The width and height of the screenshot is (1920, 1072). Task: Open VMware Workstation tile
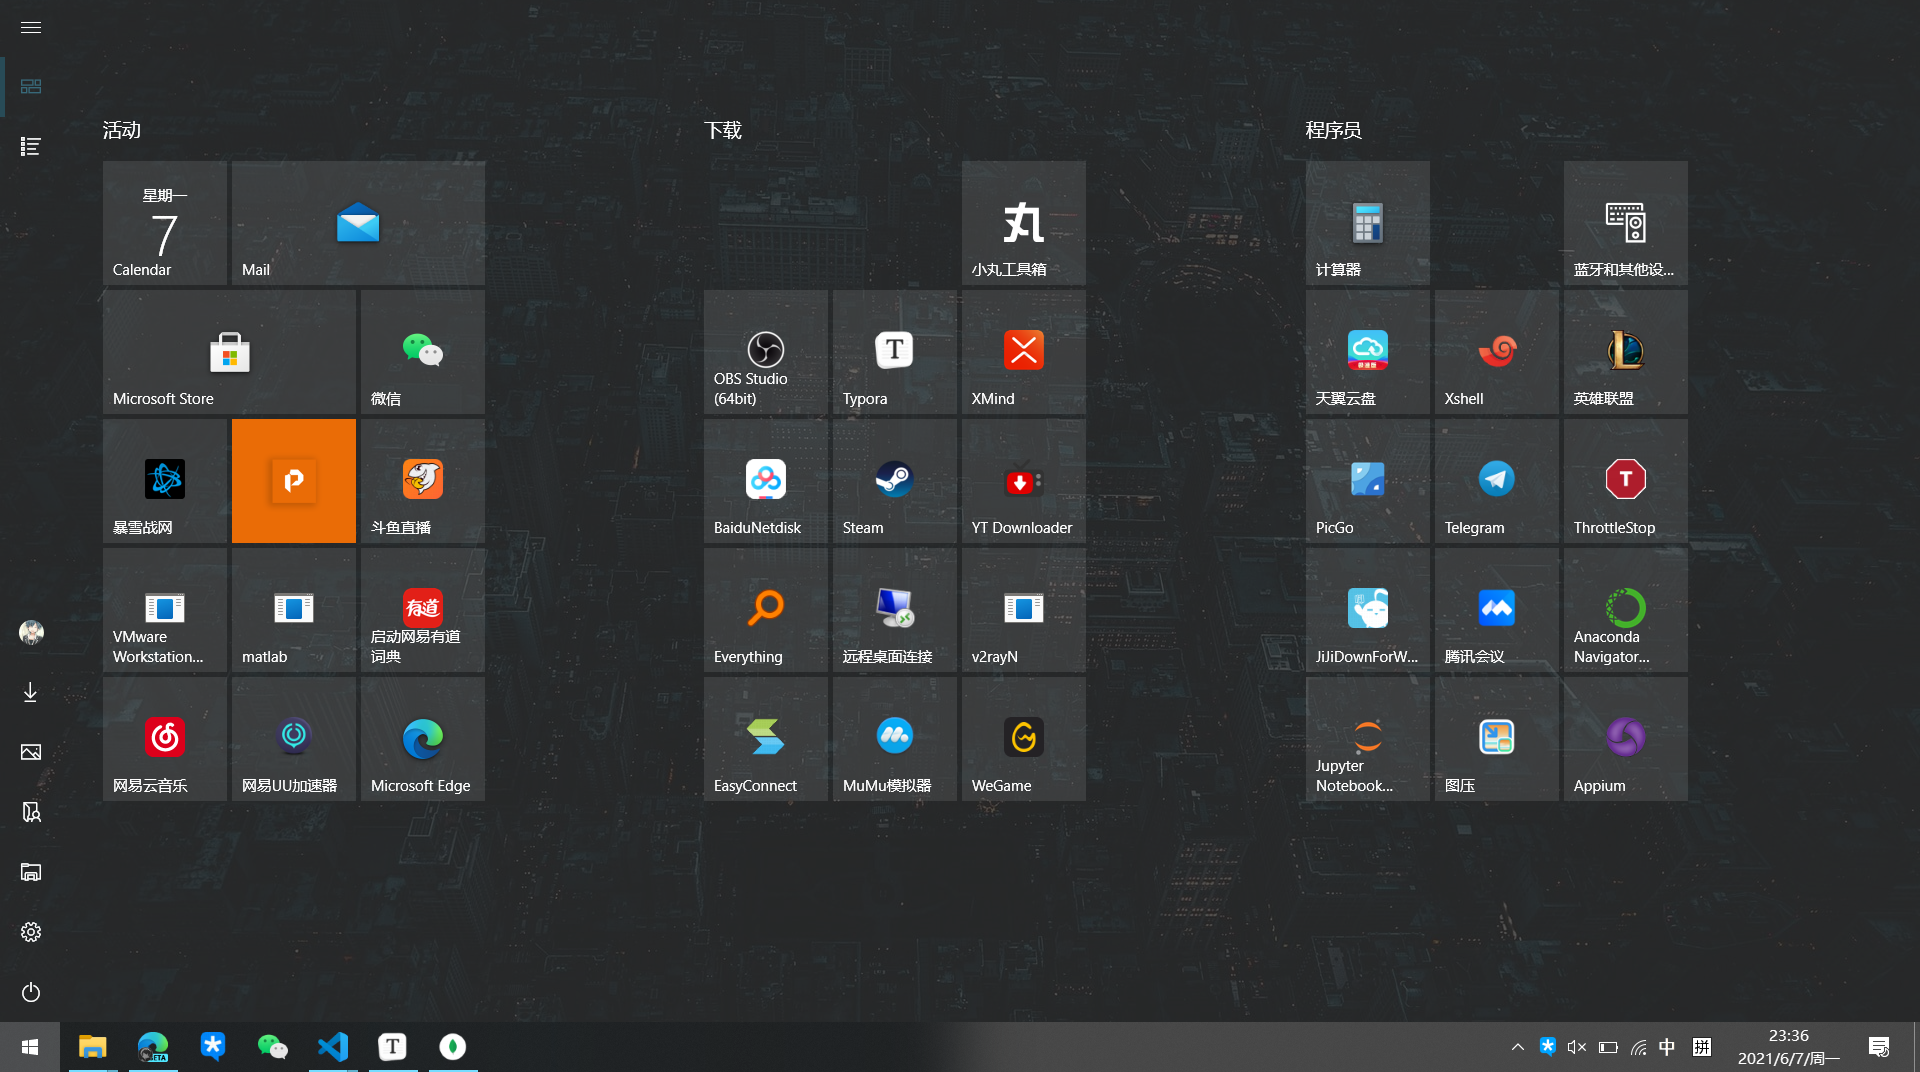pos(165,610)
